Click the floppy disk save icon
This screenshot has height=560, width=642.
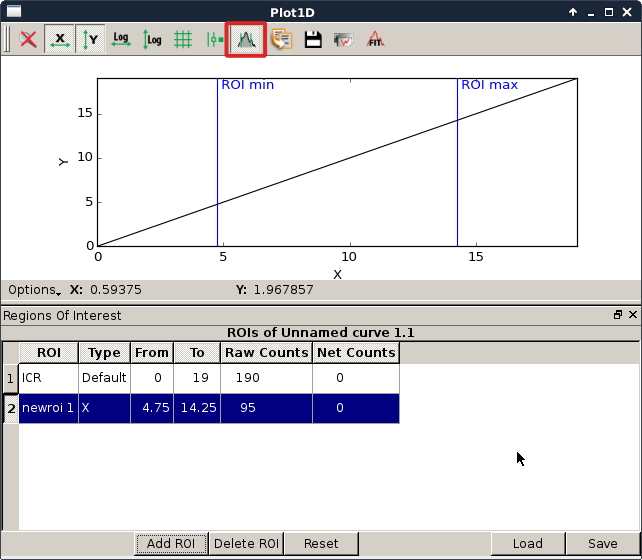(x=312, y=40)
